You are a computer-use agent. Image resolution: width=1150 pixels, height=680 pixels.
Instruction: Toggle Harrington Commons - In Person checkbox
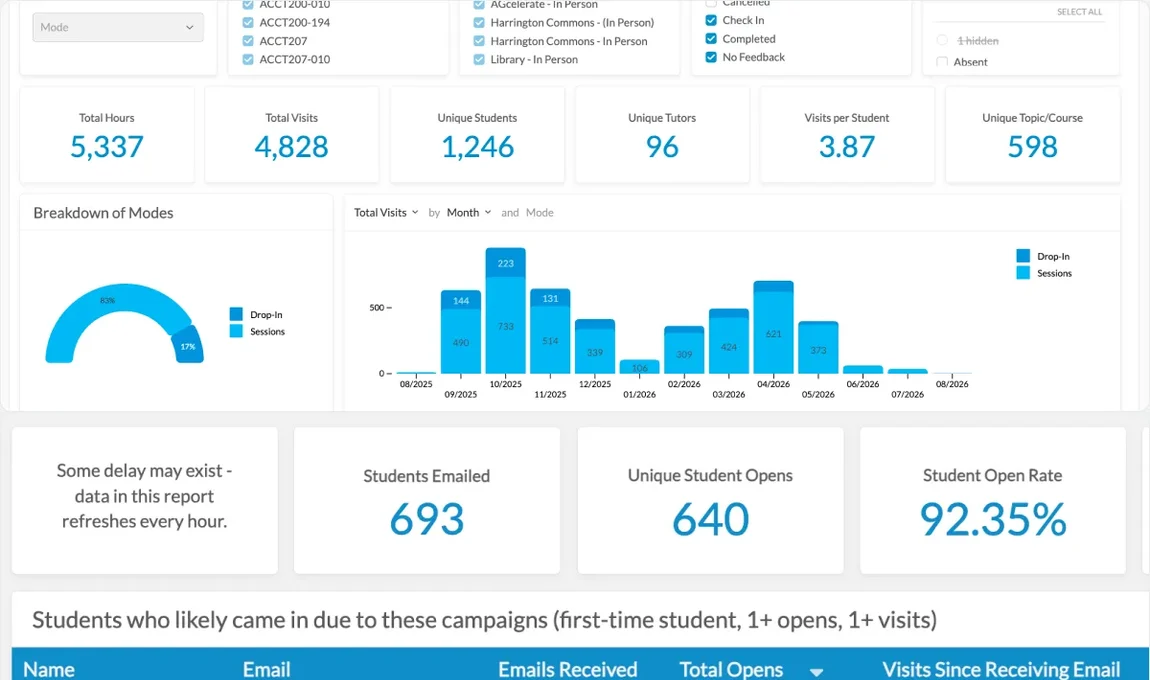[x=479, y=41]
